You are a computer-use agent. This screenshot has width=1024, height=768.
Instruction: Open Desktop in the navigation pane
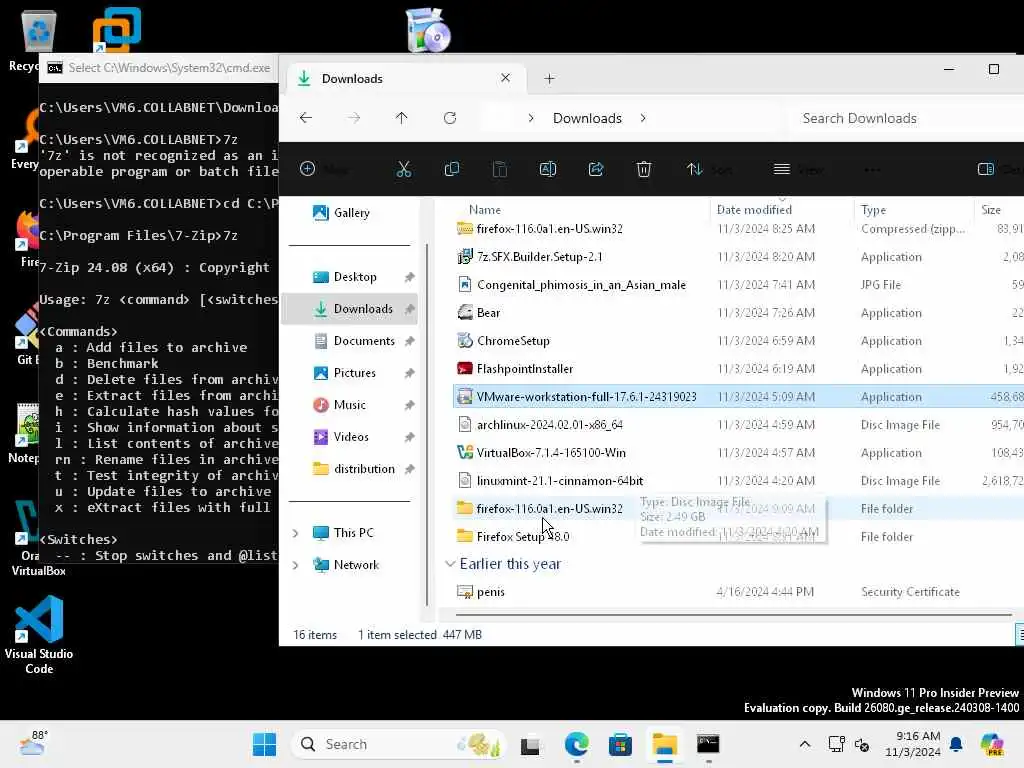[x=355, y=277]
